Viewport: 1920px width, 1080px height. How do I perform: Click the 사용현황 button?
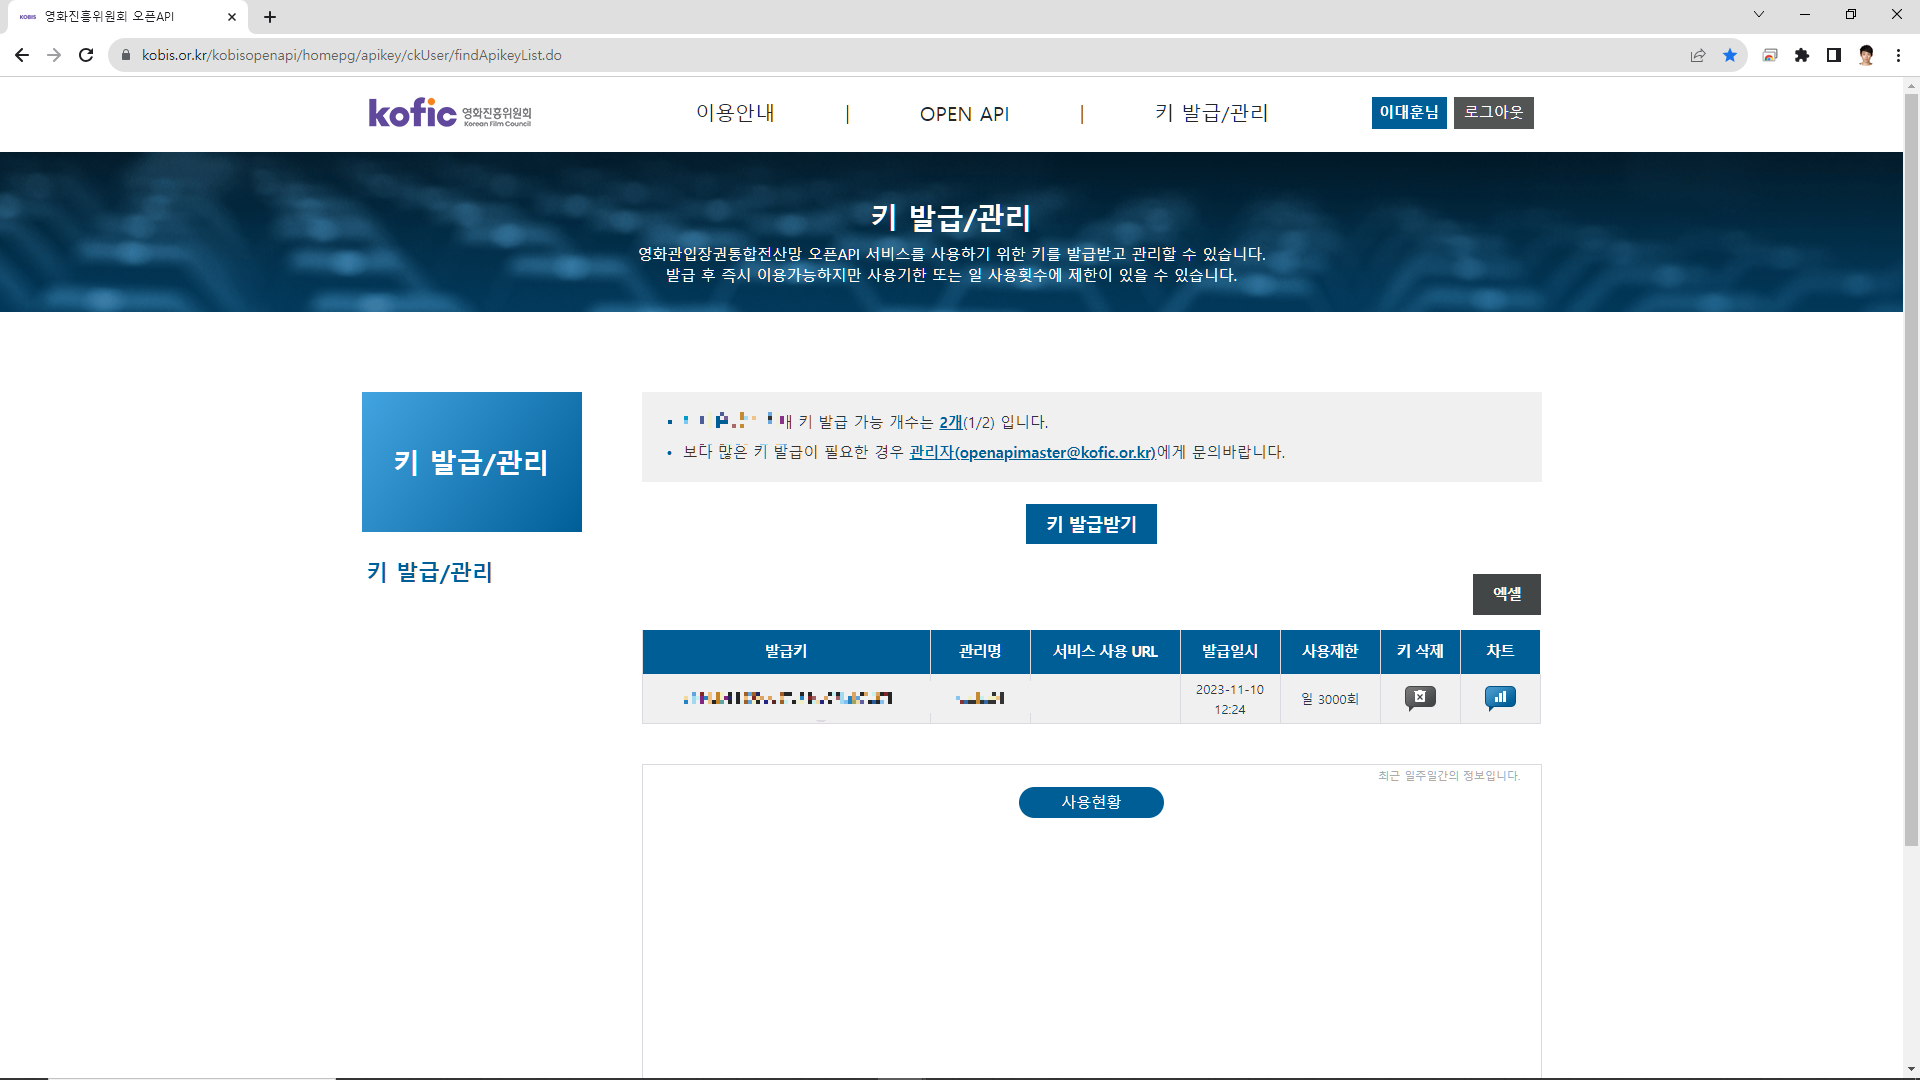[x=1091, y=802]
